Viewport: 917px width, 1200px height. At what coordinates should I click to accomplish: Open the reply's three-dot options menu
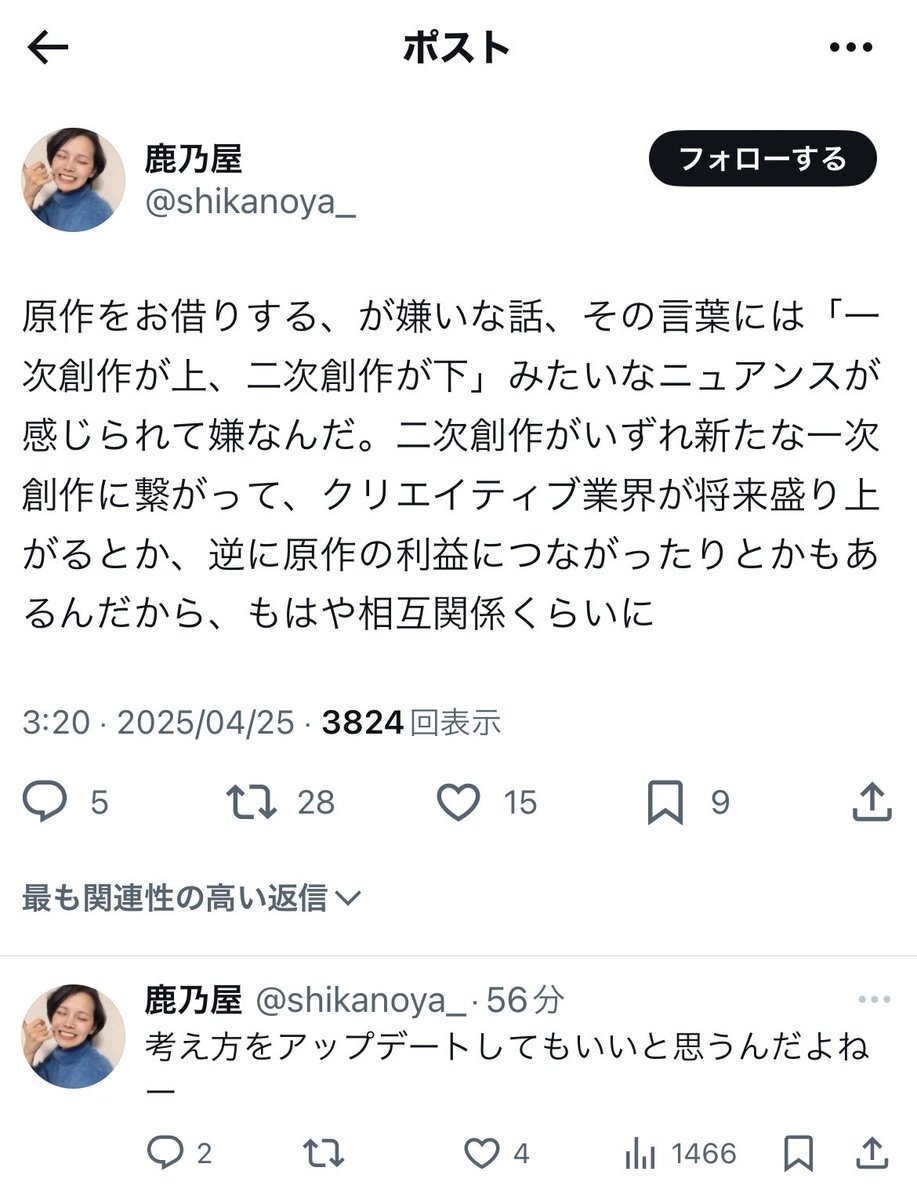873,1000
